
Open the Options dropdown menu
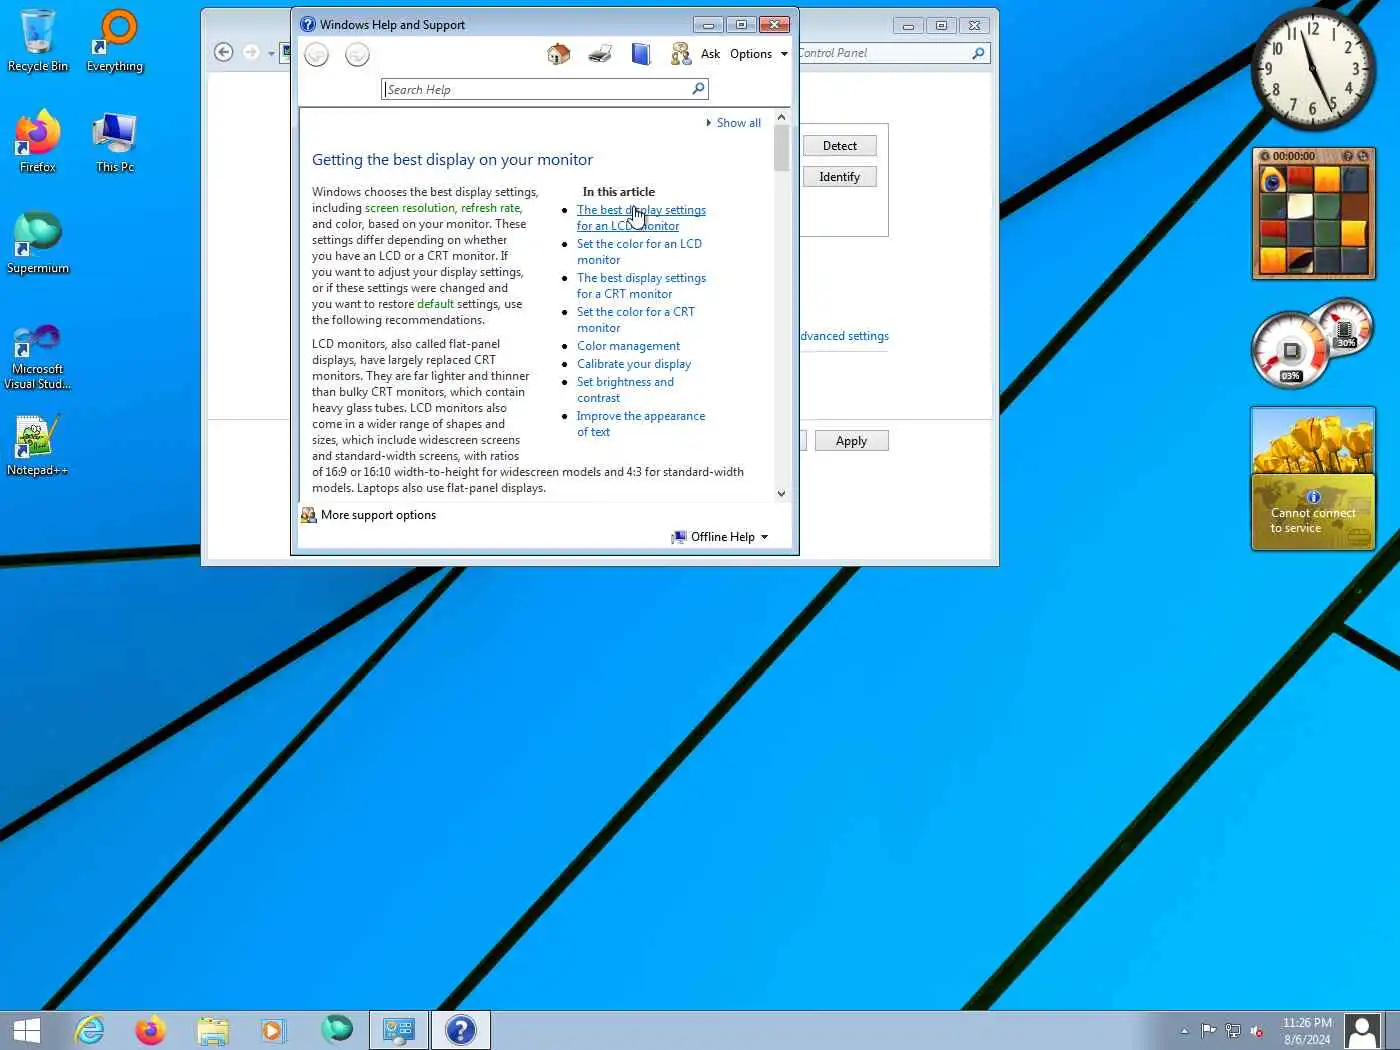click(759, 54)
